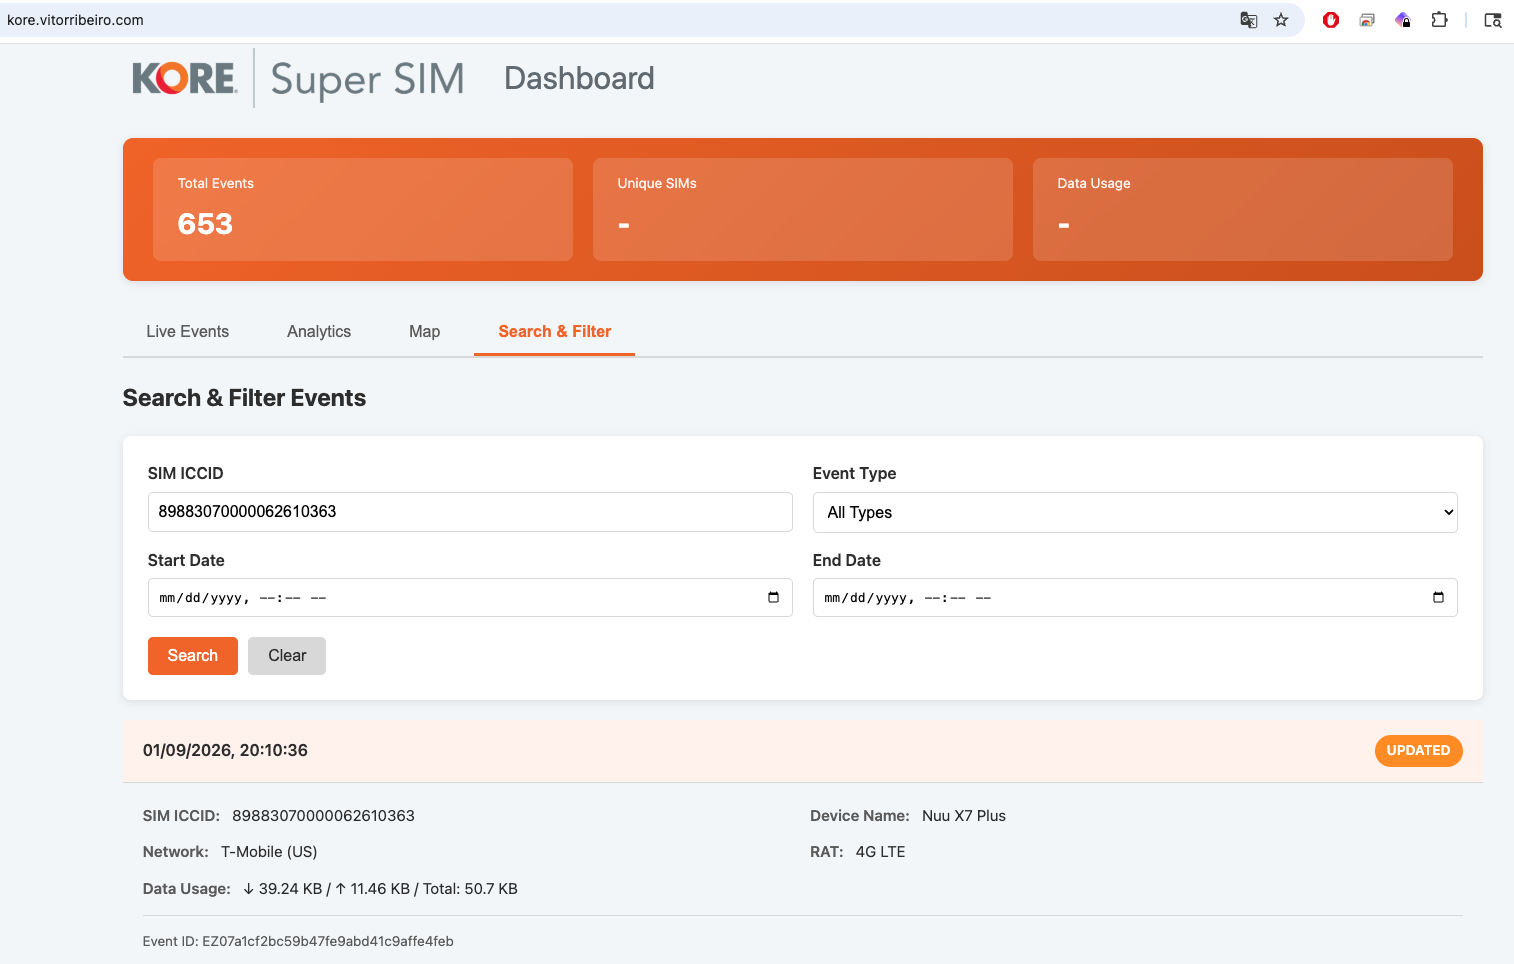Open the AdBlock extension icon
The height and width of the screenshot is (964, 1514).
[x=1331, y=20]
